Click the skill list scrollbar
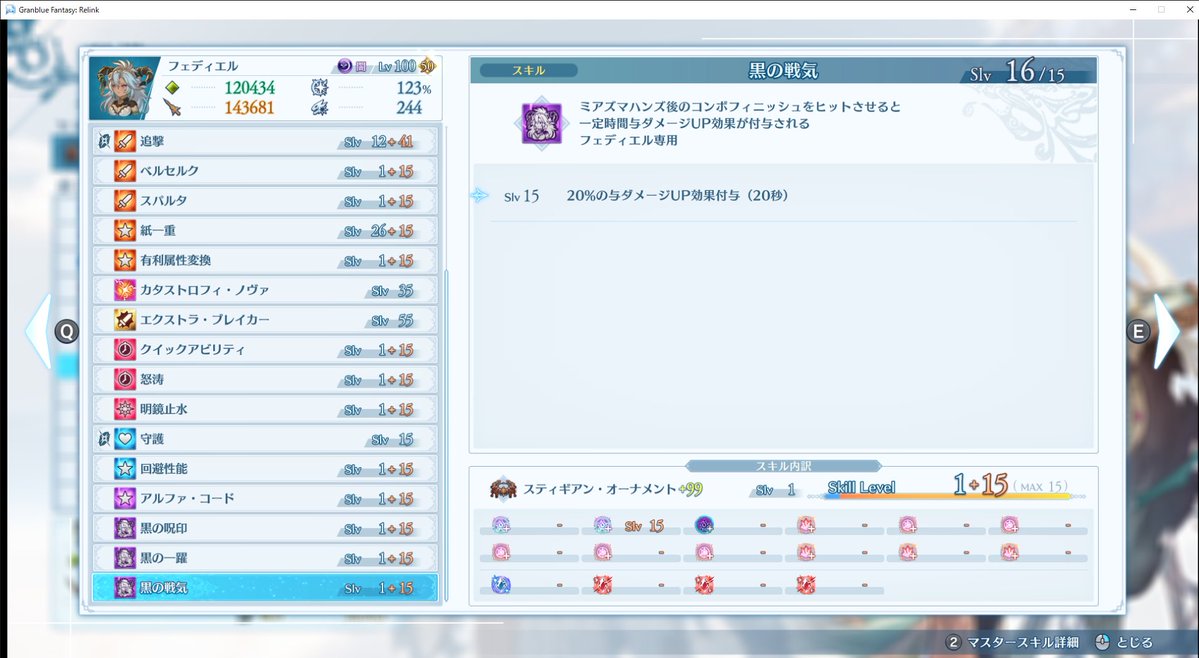Viewport: 1199px width, 658px height. point(446,436)
